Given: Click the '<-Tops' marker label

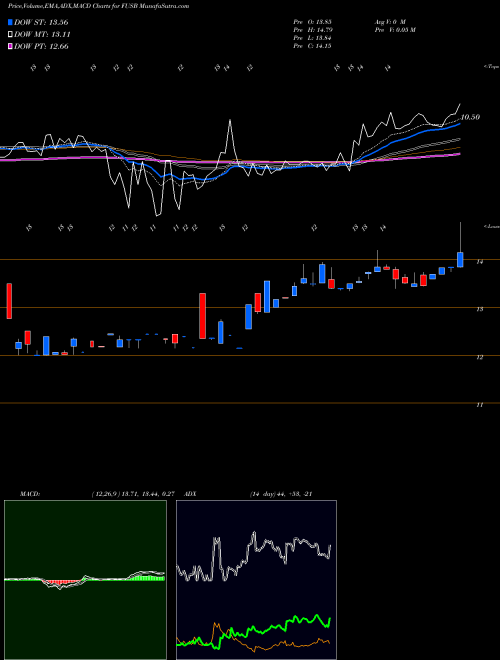Looking at the screenshot, I should click(x=491, y=67).
